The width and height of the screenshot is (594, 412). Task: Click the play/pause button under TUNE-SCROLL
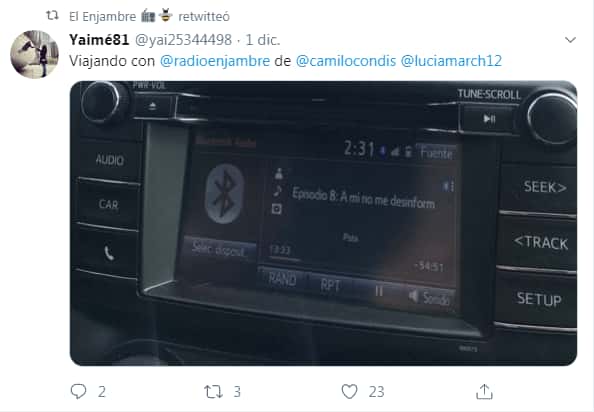[x=489, y=119]
